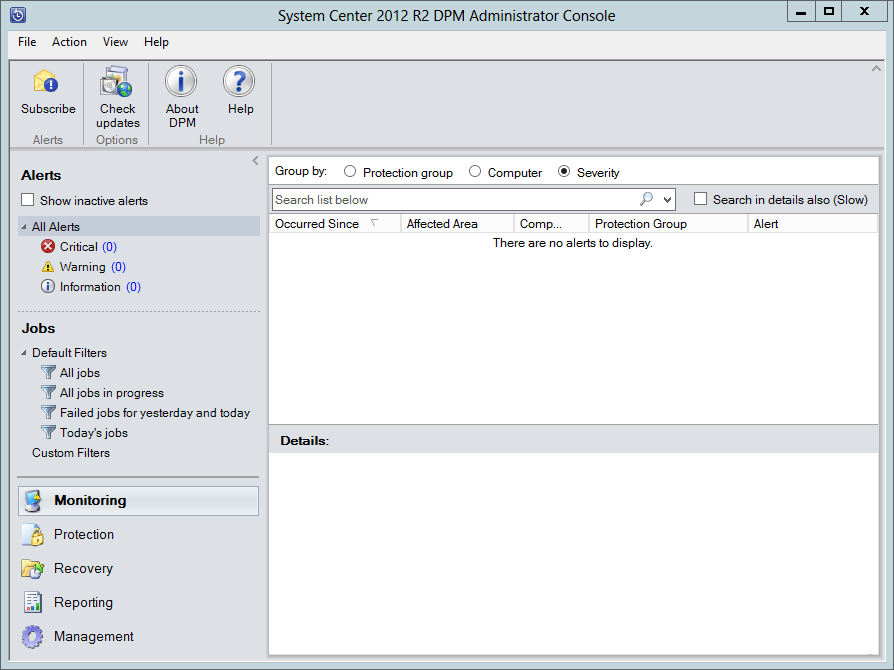Click the All jobs filter funnel icon

click(x=48, y=372)
